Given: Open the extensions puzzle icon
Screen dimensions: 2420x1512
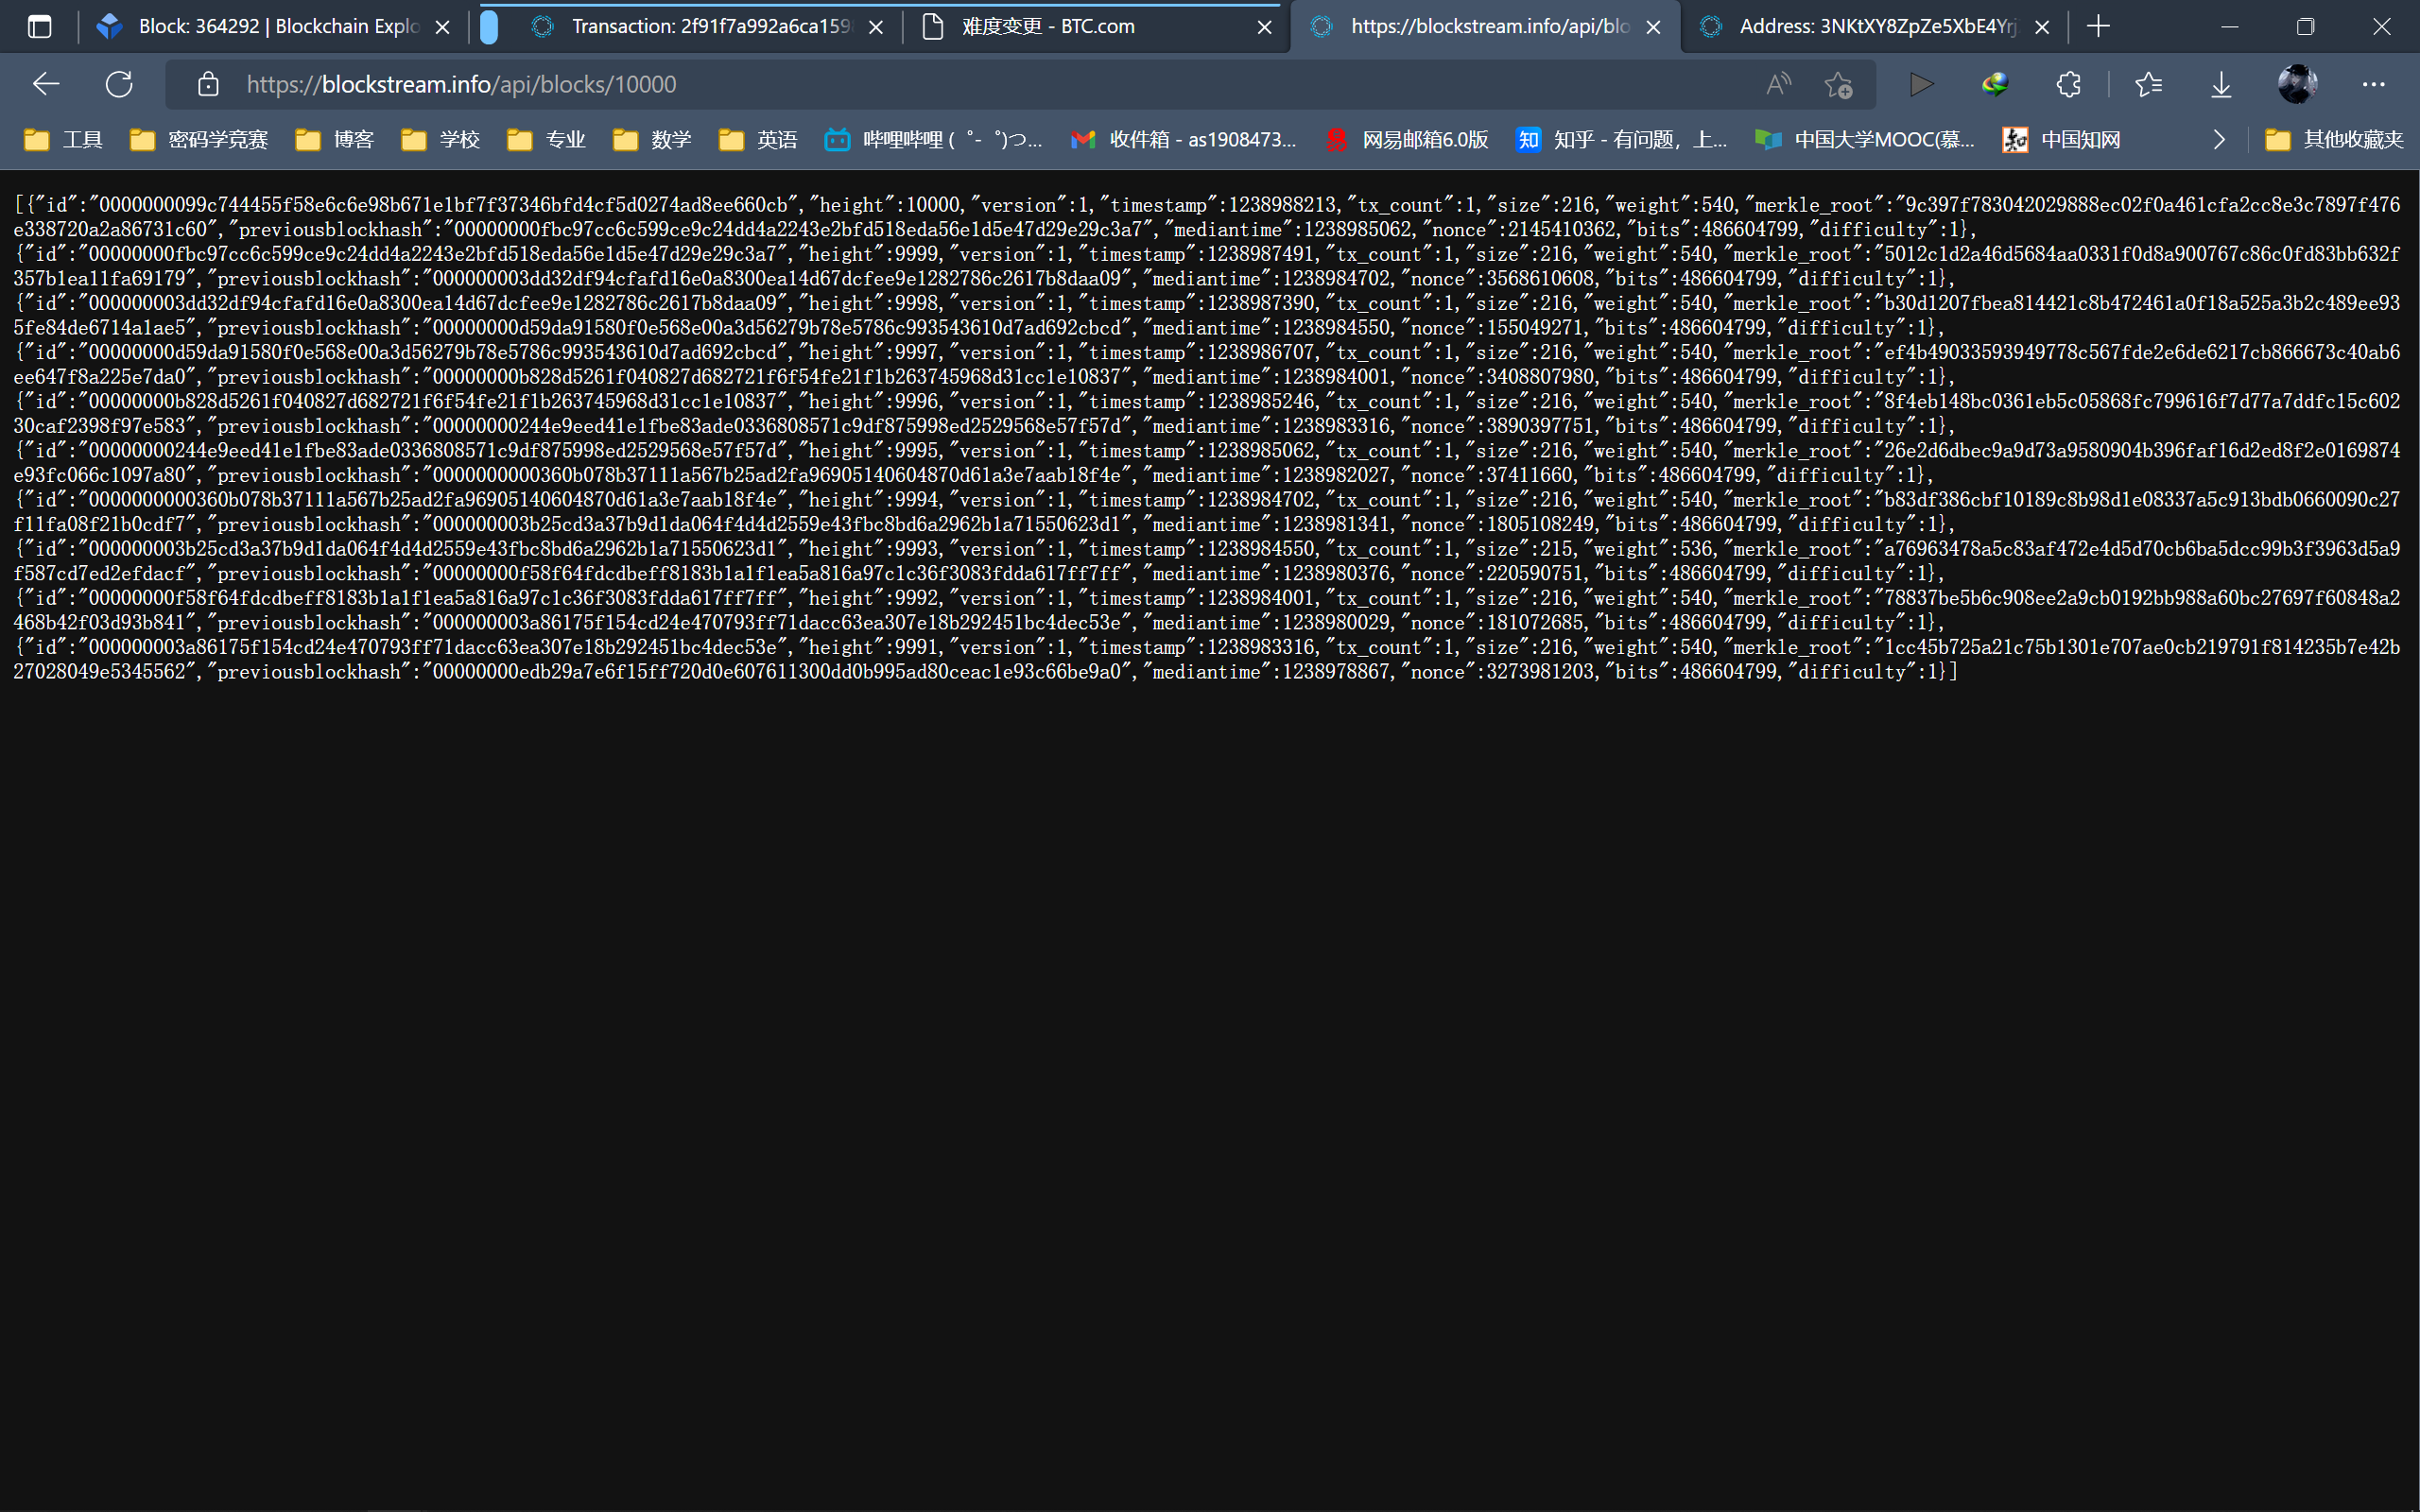Looking at the screenshot, I should (x=2068, y=84).
